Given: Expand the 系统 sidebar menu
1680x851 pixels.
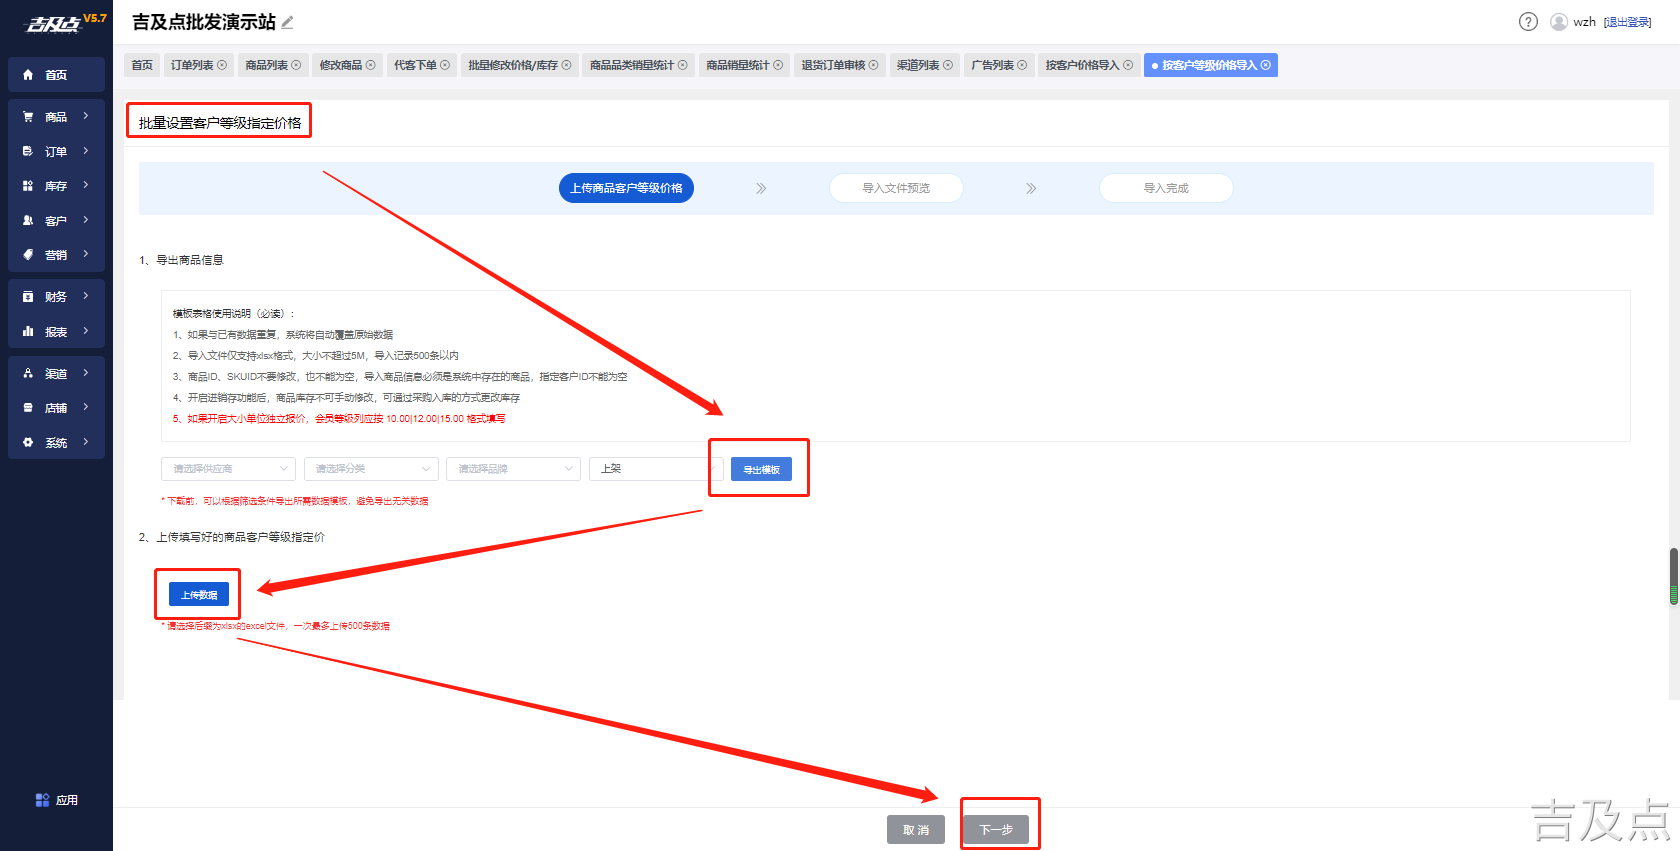Looking at the screenshot, I should pyautogui.click(x=56, y=442).
